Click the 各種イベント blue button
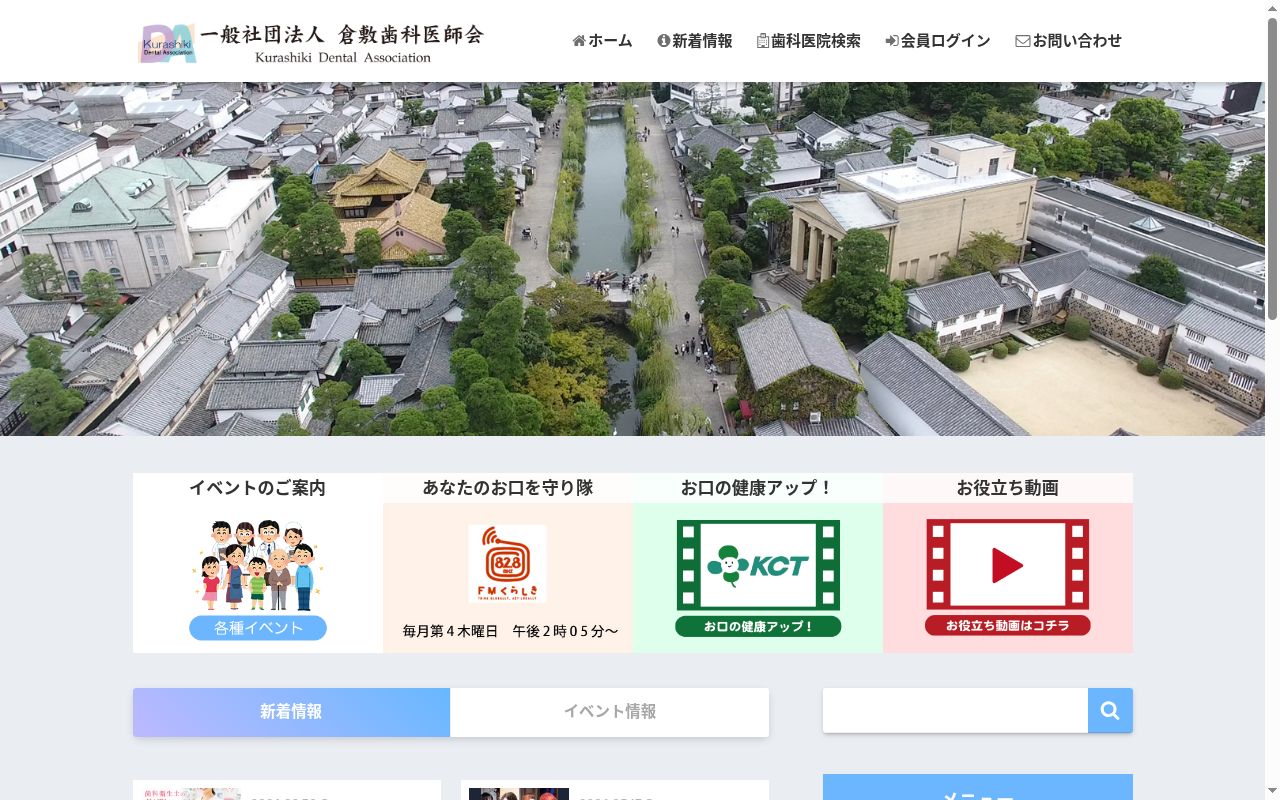The image size is (1280, 800). coord(258,628)
